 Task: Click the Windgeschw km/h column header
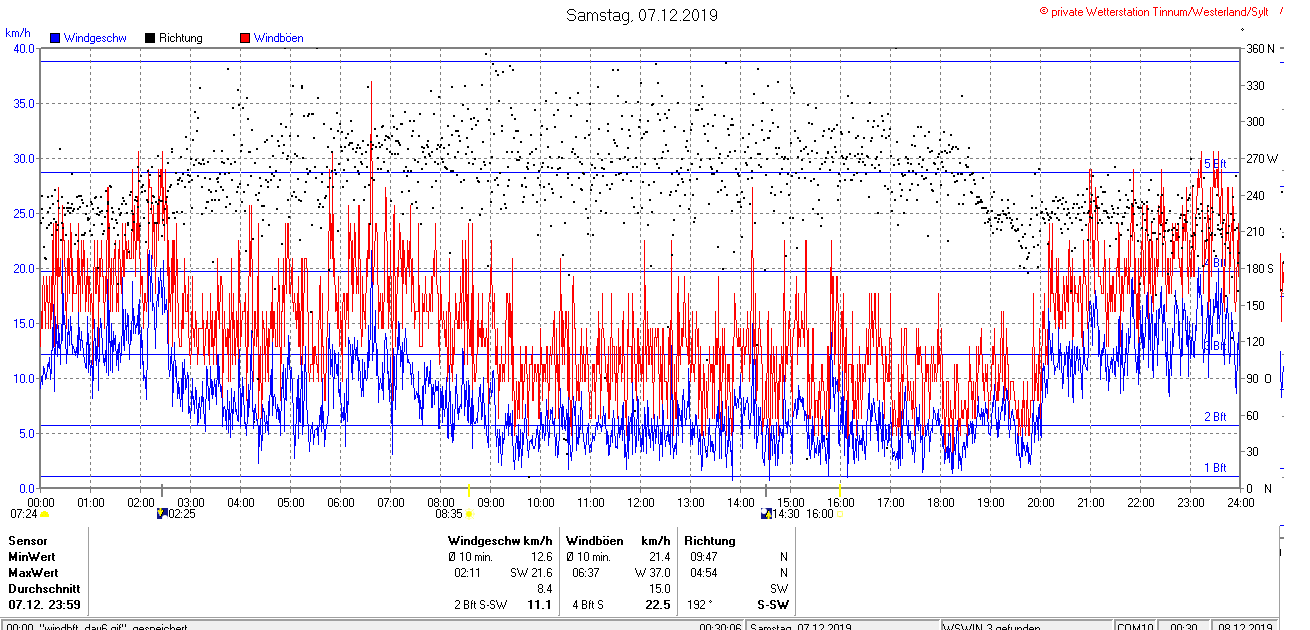tap(501, 541)
